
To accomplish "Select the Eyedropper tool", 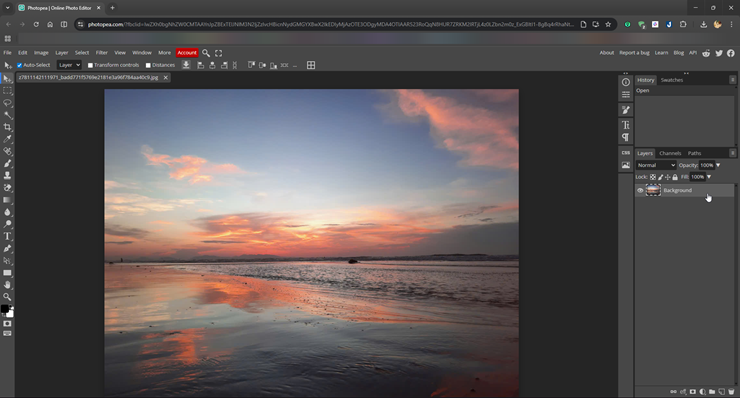I will 8,139.
